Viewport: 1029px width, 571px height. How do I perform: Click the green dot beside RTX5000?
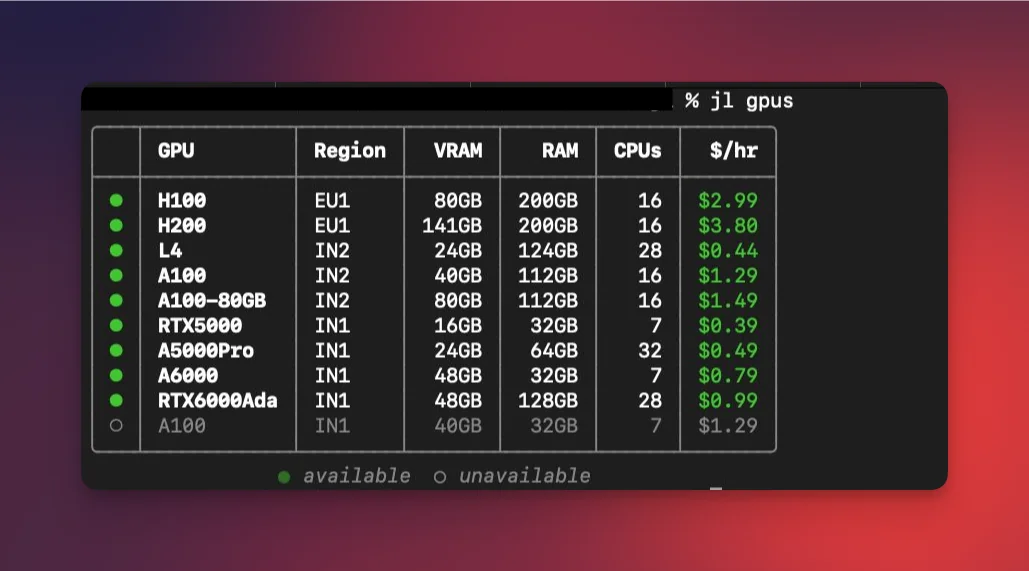[116, 325]
